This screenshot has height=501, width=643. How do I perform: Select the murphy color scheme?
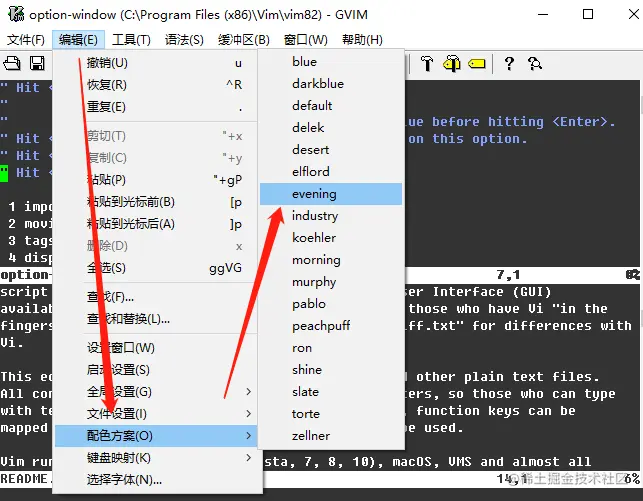tap(331, 282)
